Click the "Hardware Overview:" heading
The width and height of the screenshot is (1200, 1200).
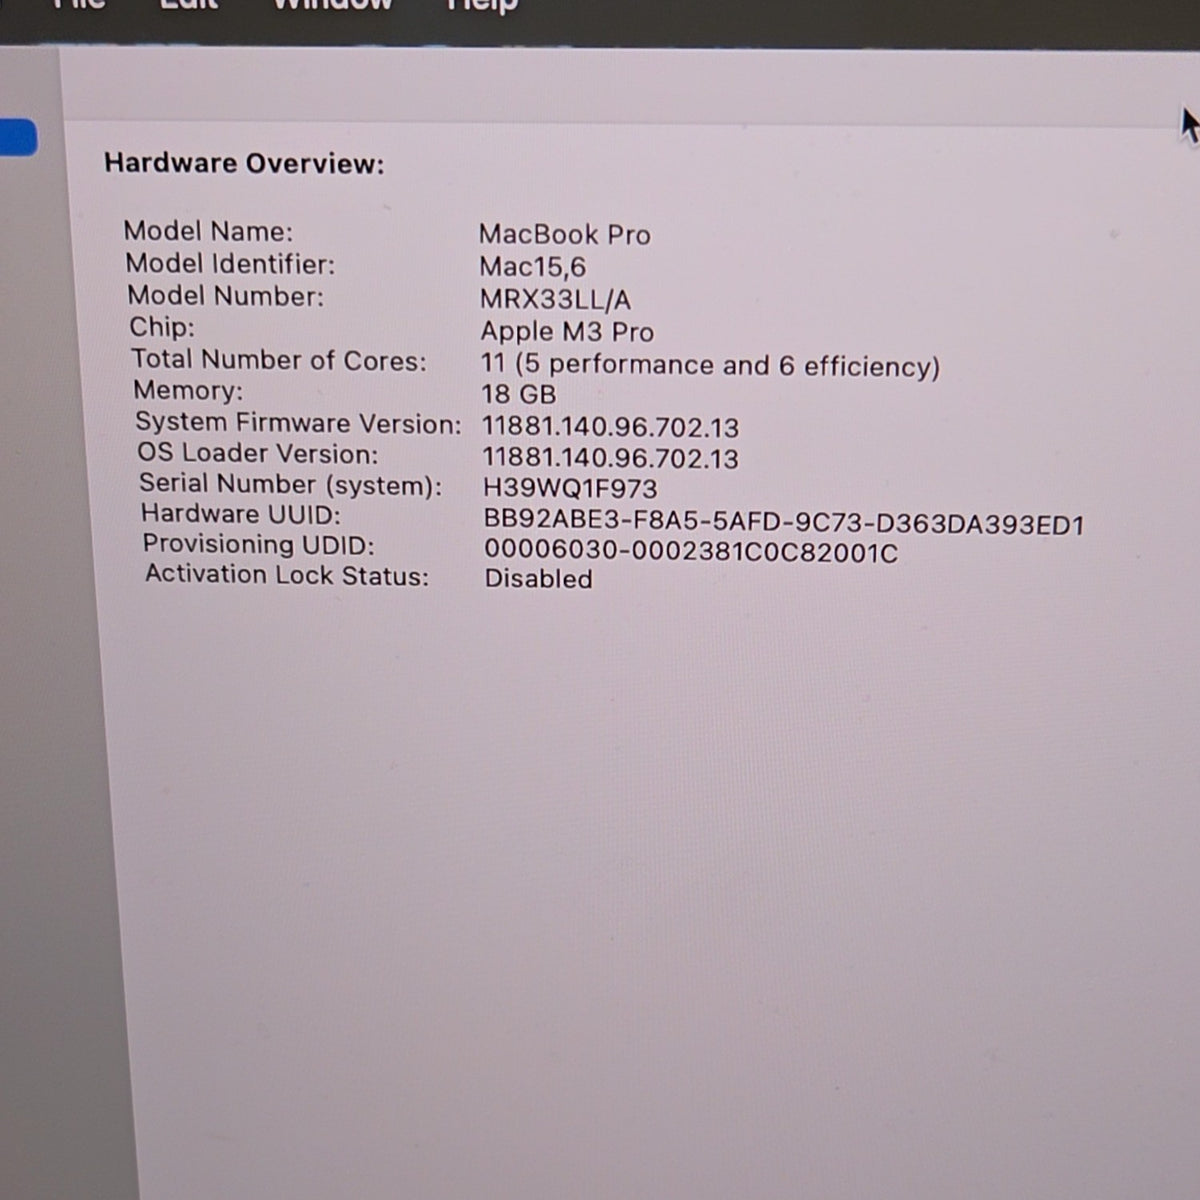244,163
